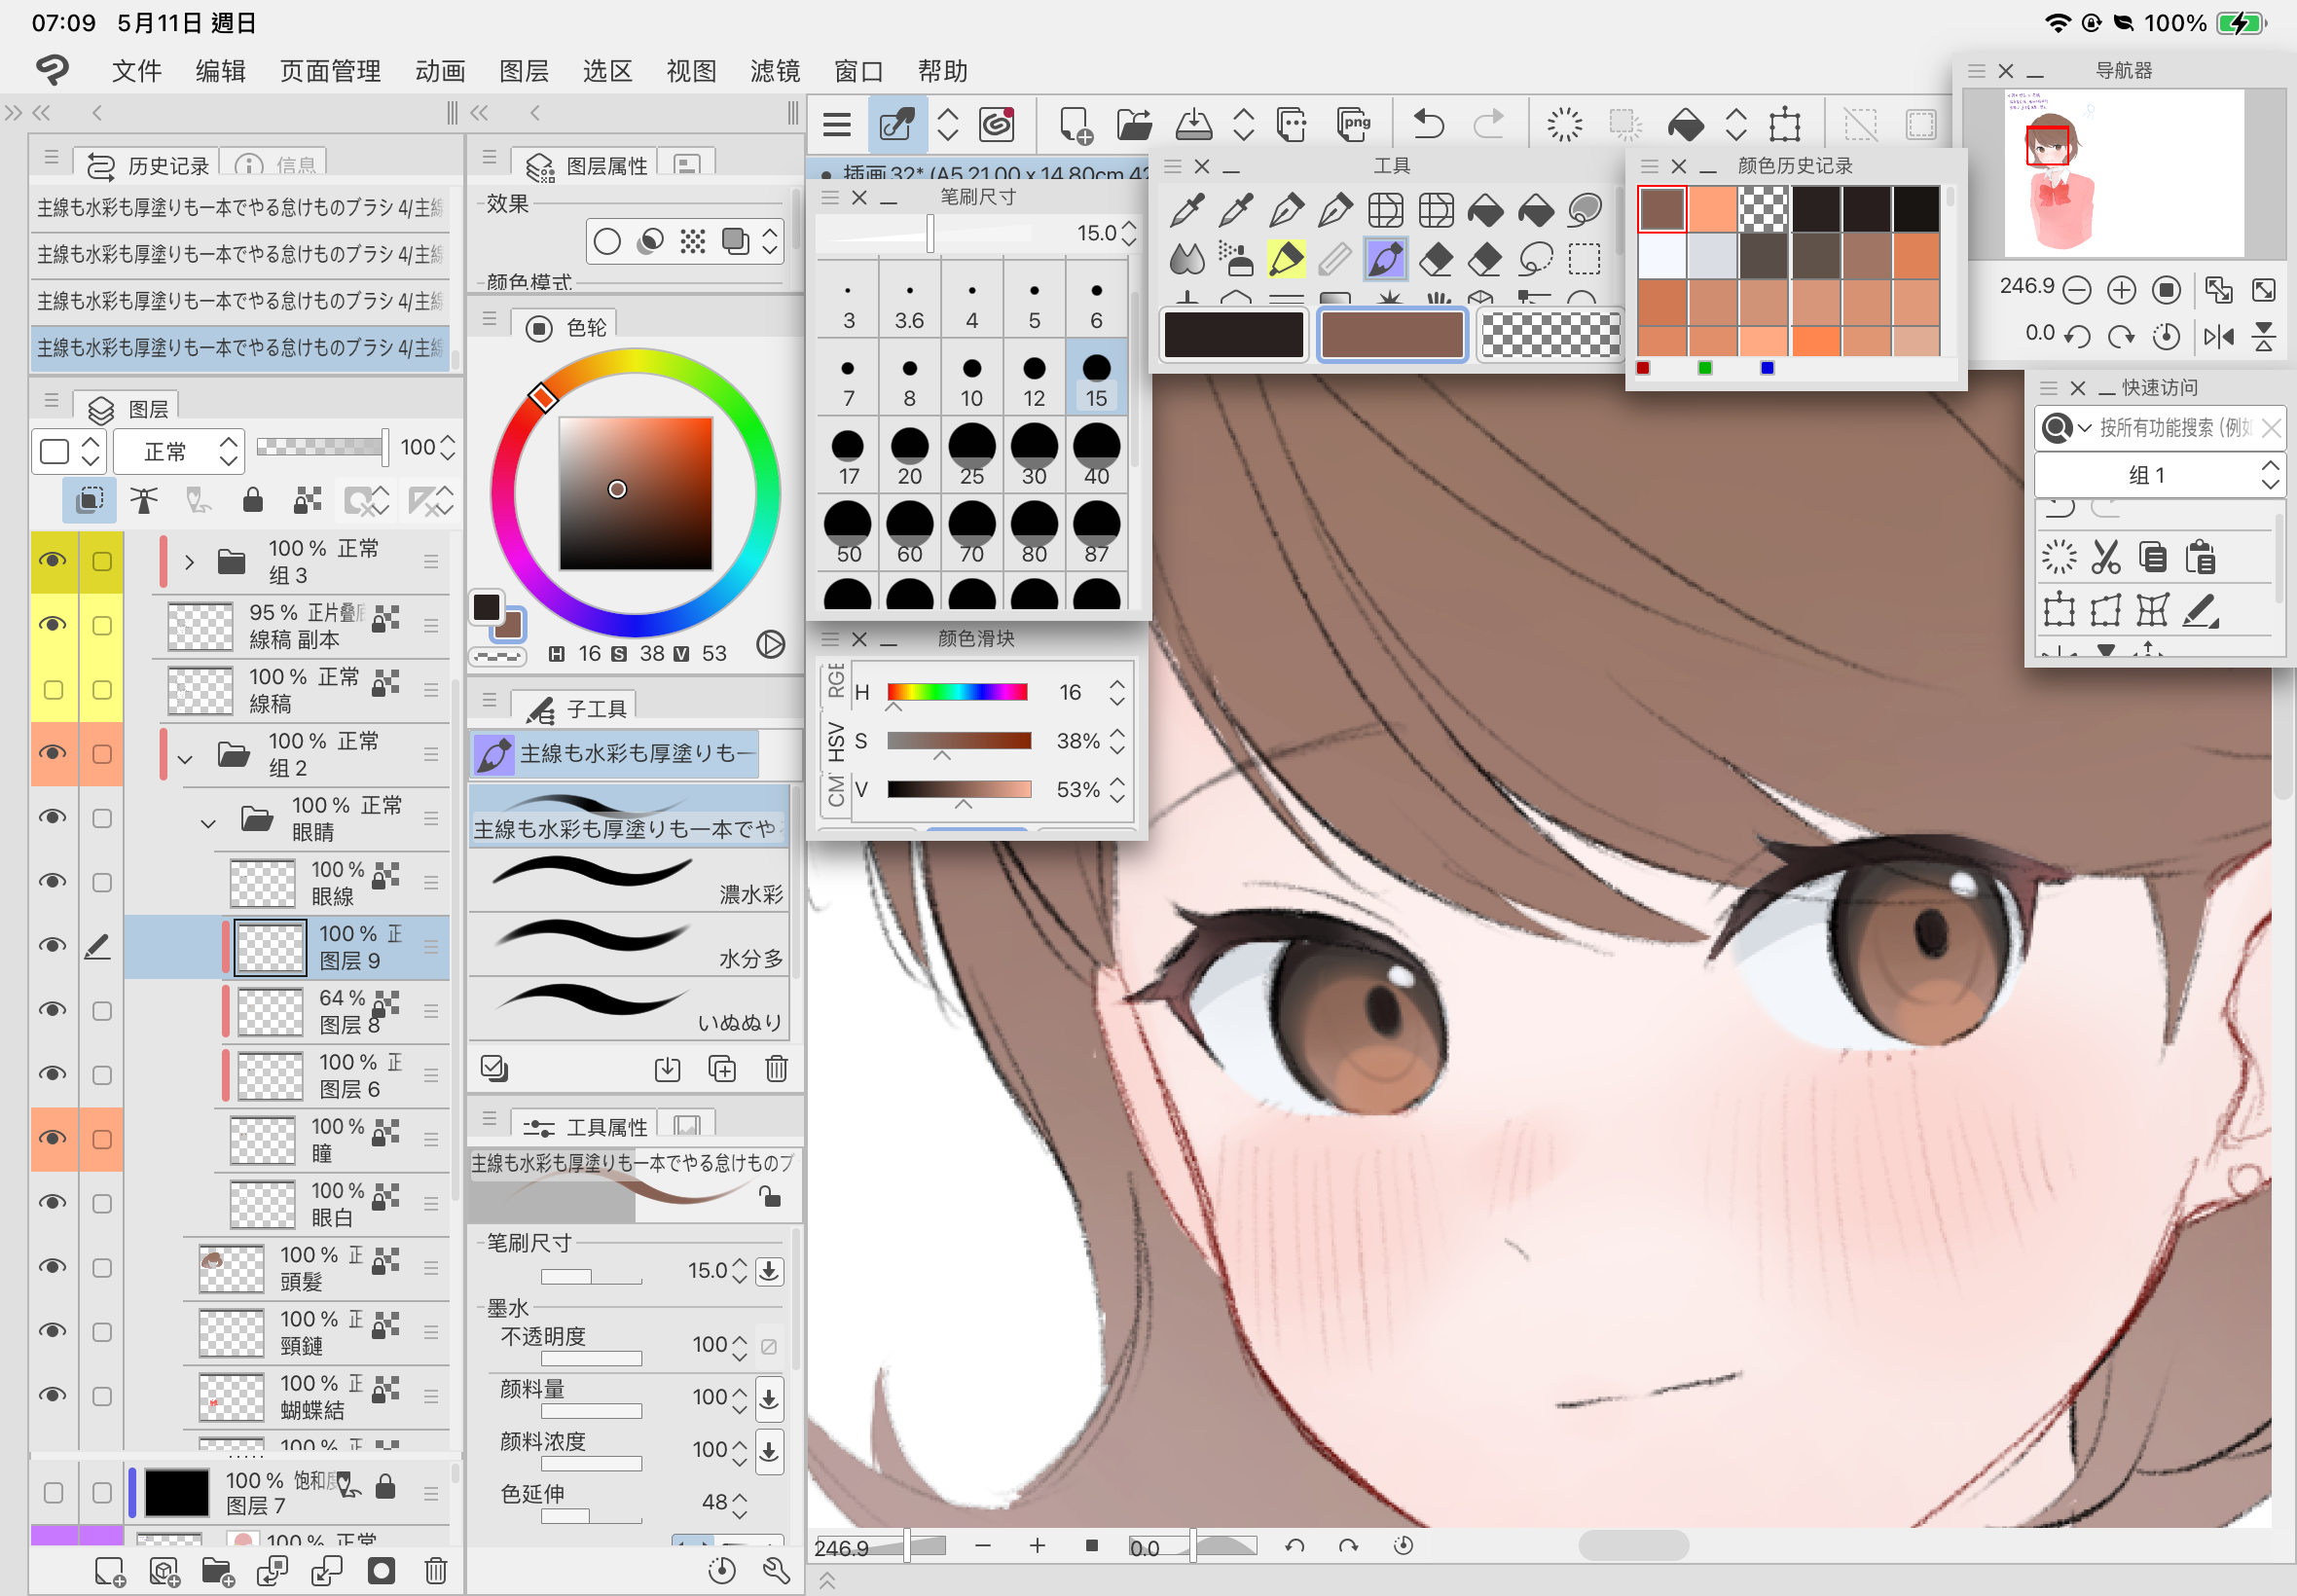Open the 视图 menu
2297x1596 pixels.
tap(691, 71)
